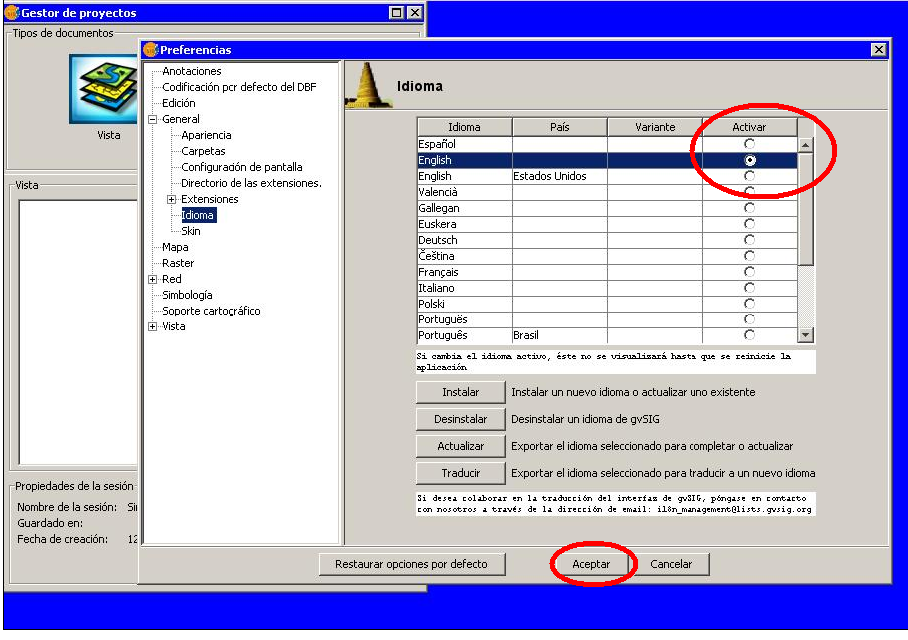
Task: Click the language list scrollbar thumb
Action: coord(806,209)
